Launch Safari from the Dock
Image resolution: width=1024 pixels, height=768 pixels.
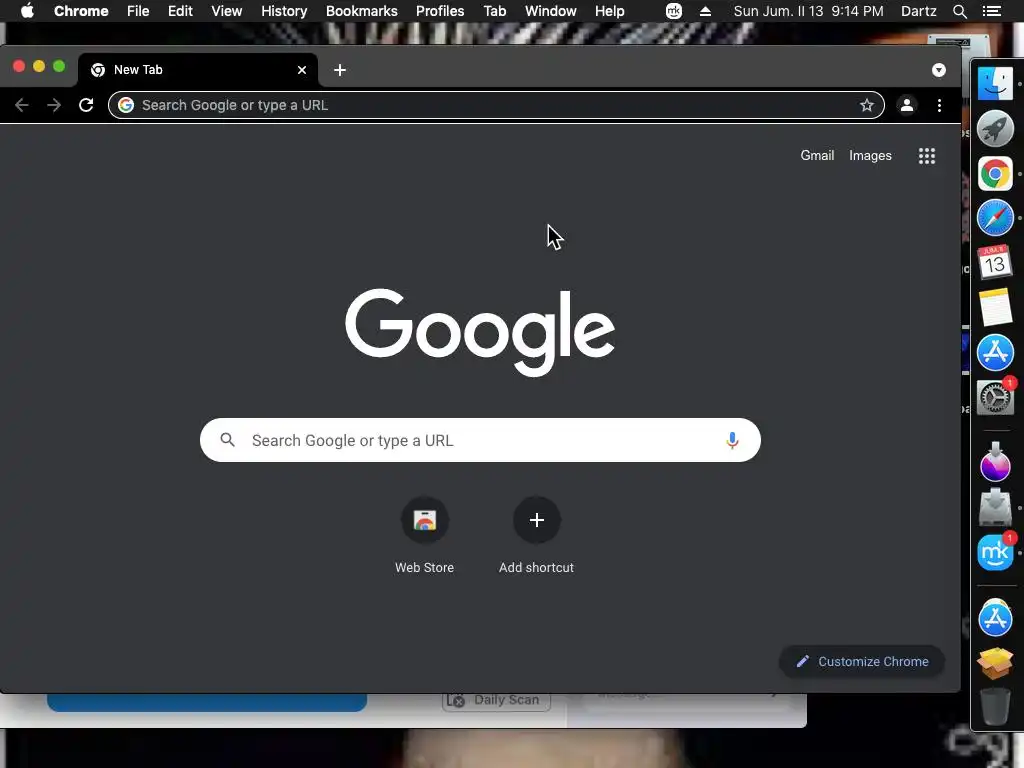click(x=995, y=217)
